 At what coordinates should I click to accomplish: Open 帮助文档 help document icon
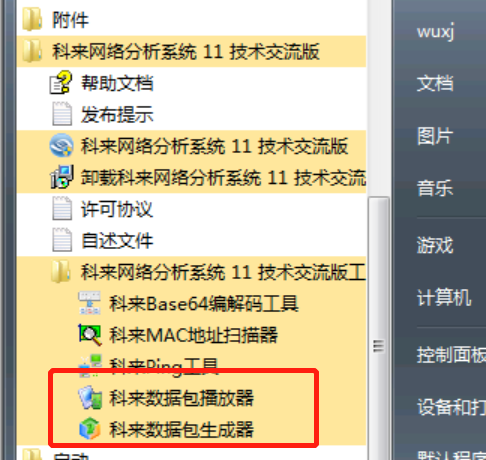[x=60, y=82]
